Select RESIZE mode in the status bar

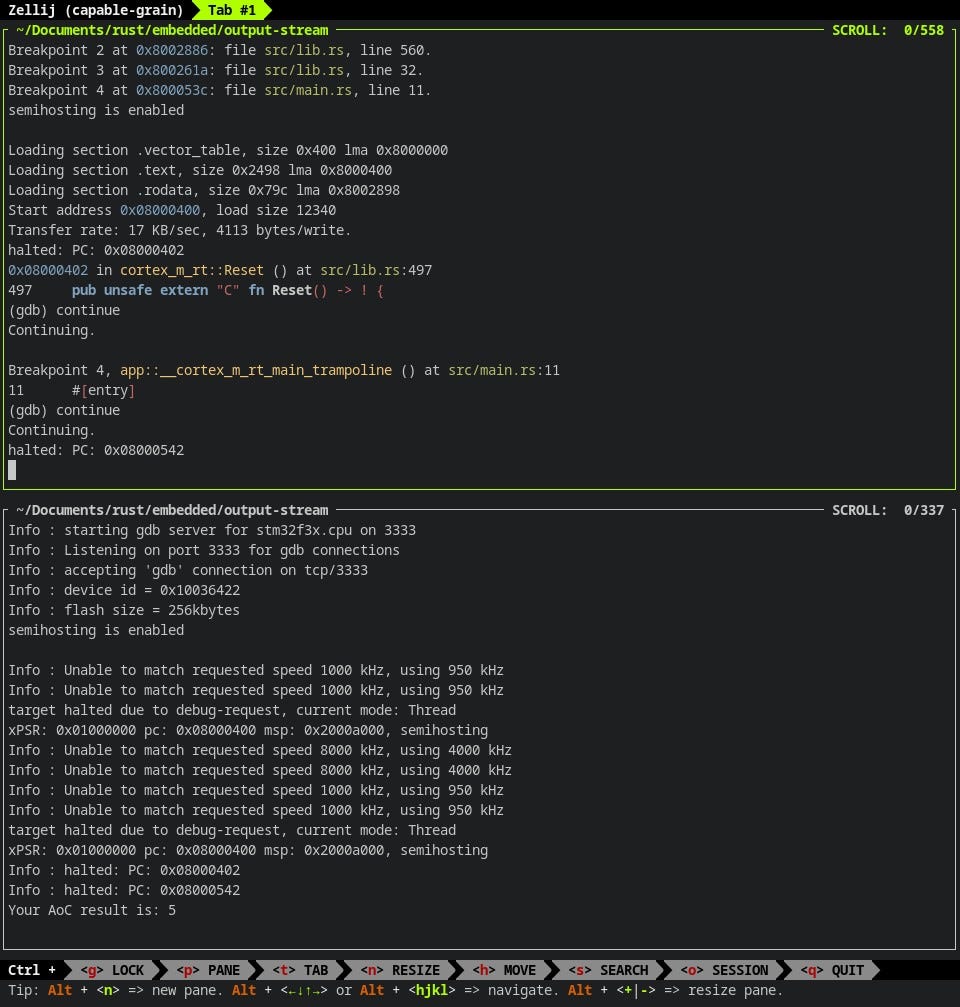(401, 970)
